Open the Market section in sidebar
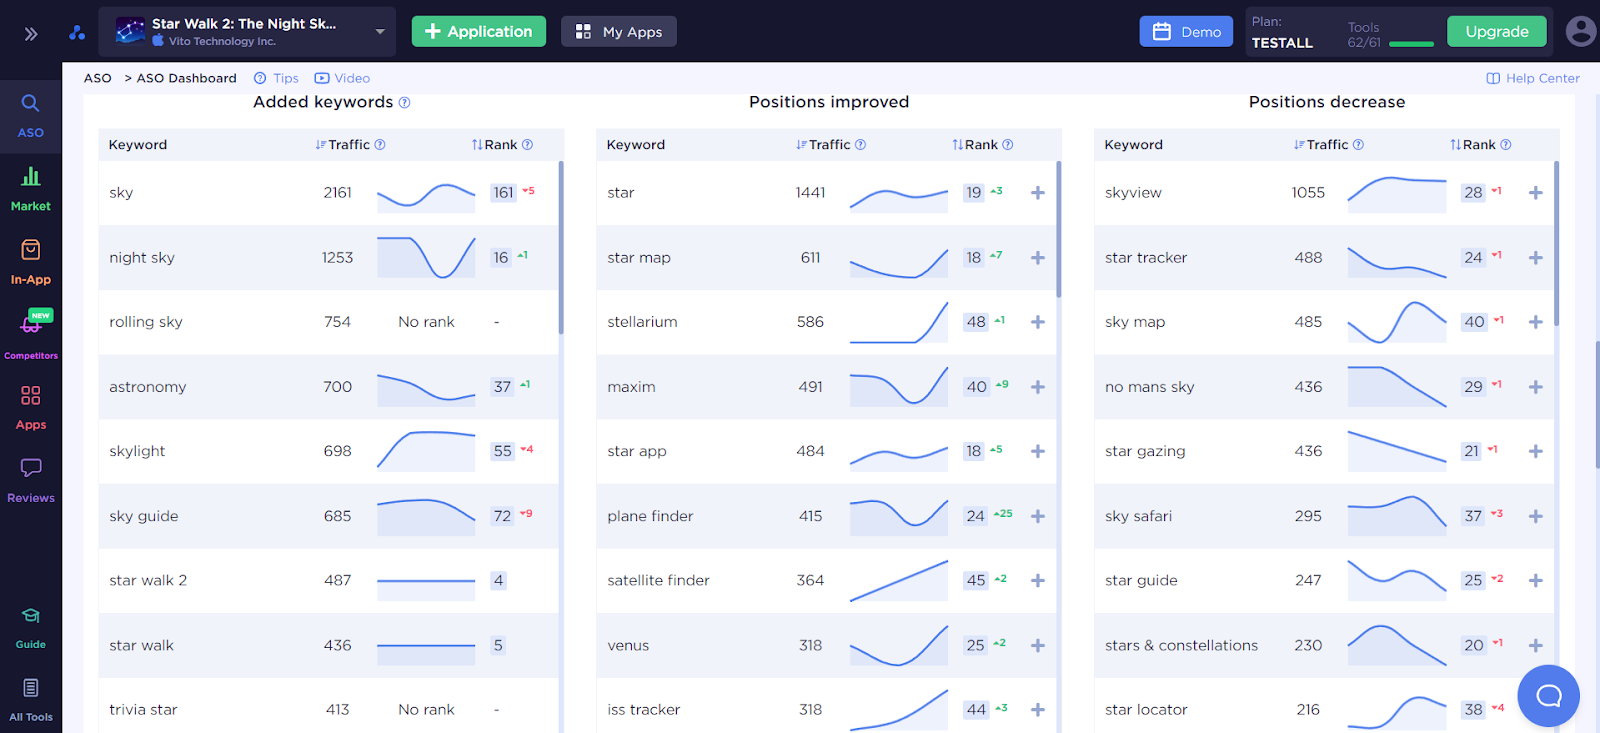The width and height of the screenshot is (1600, 733). pyautogui.click(x=31, y=190)
